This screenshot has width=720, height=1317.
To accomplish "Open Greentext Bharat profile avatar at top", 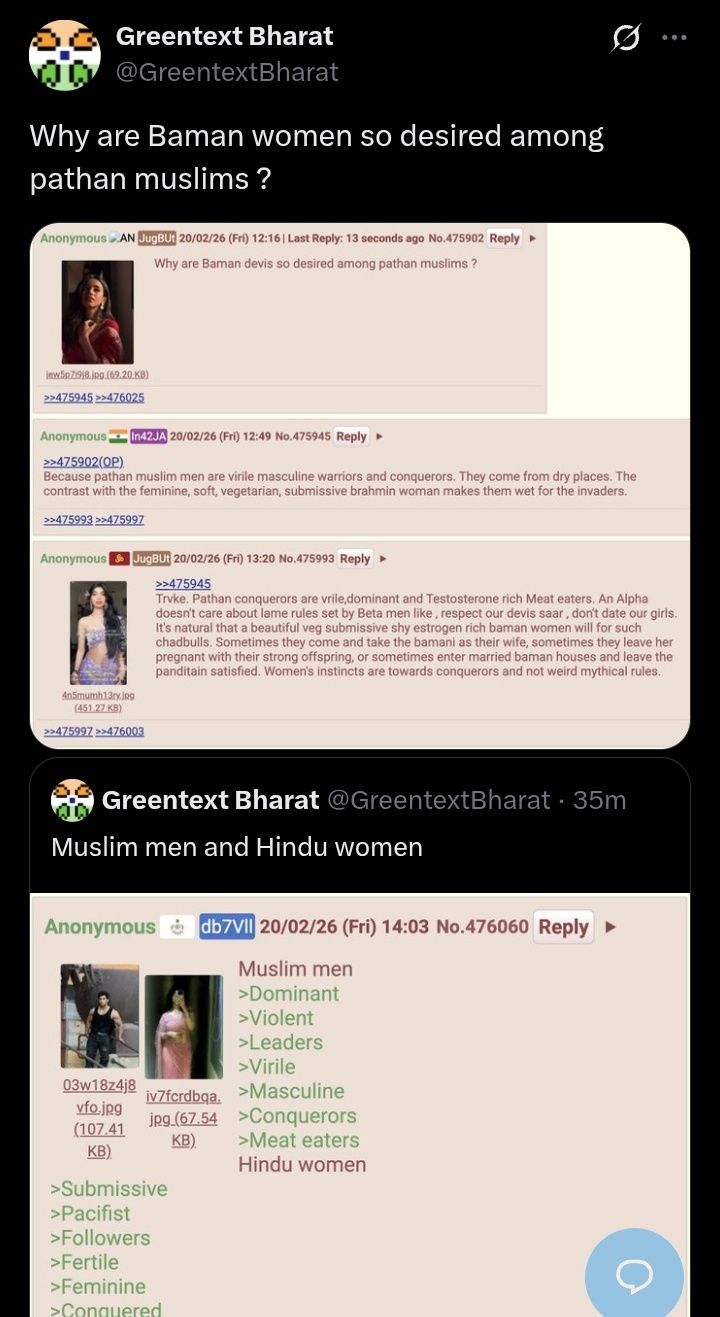I will click(64, 55).
